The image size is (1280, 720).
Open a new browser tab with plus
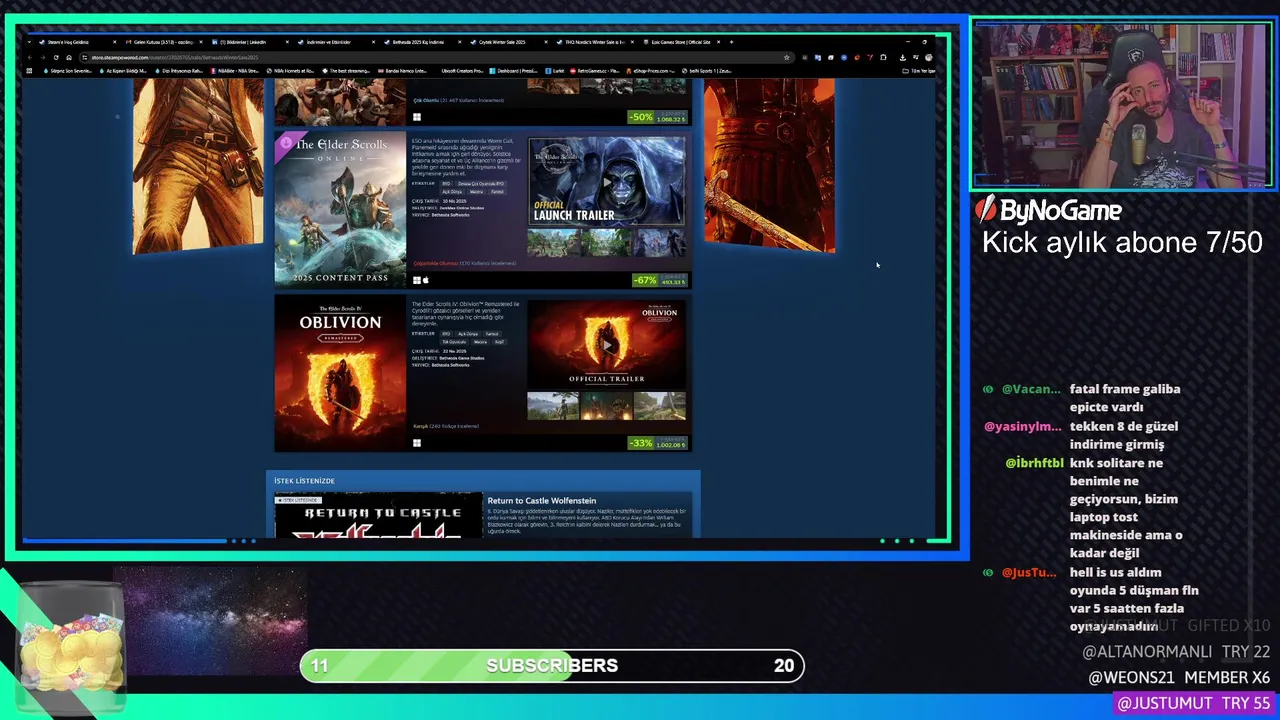(x=731, y=42)
